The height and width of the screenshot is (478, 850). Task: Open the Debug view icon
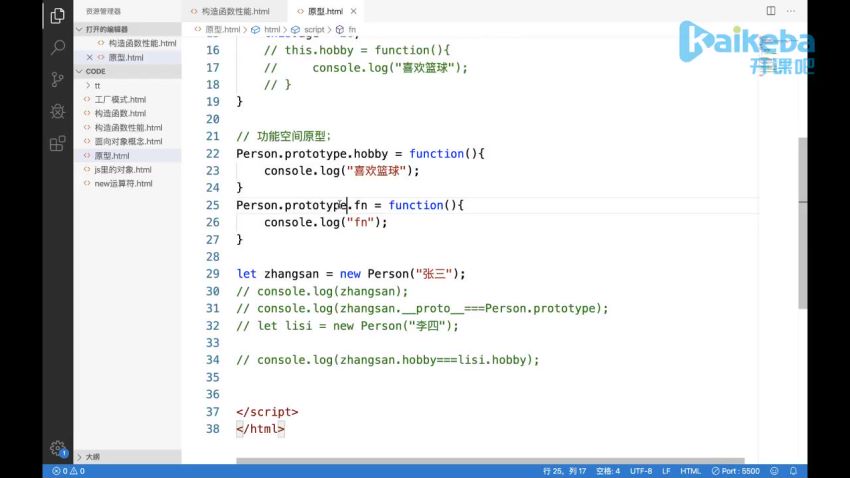pos(57,112)
